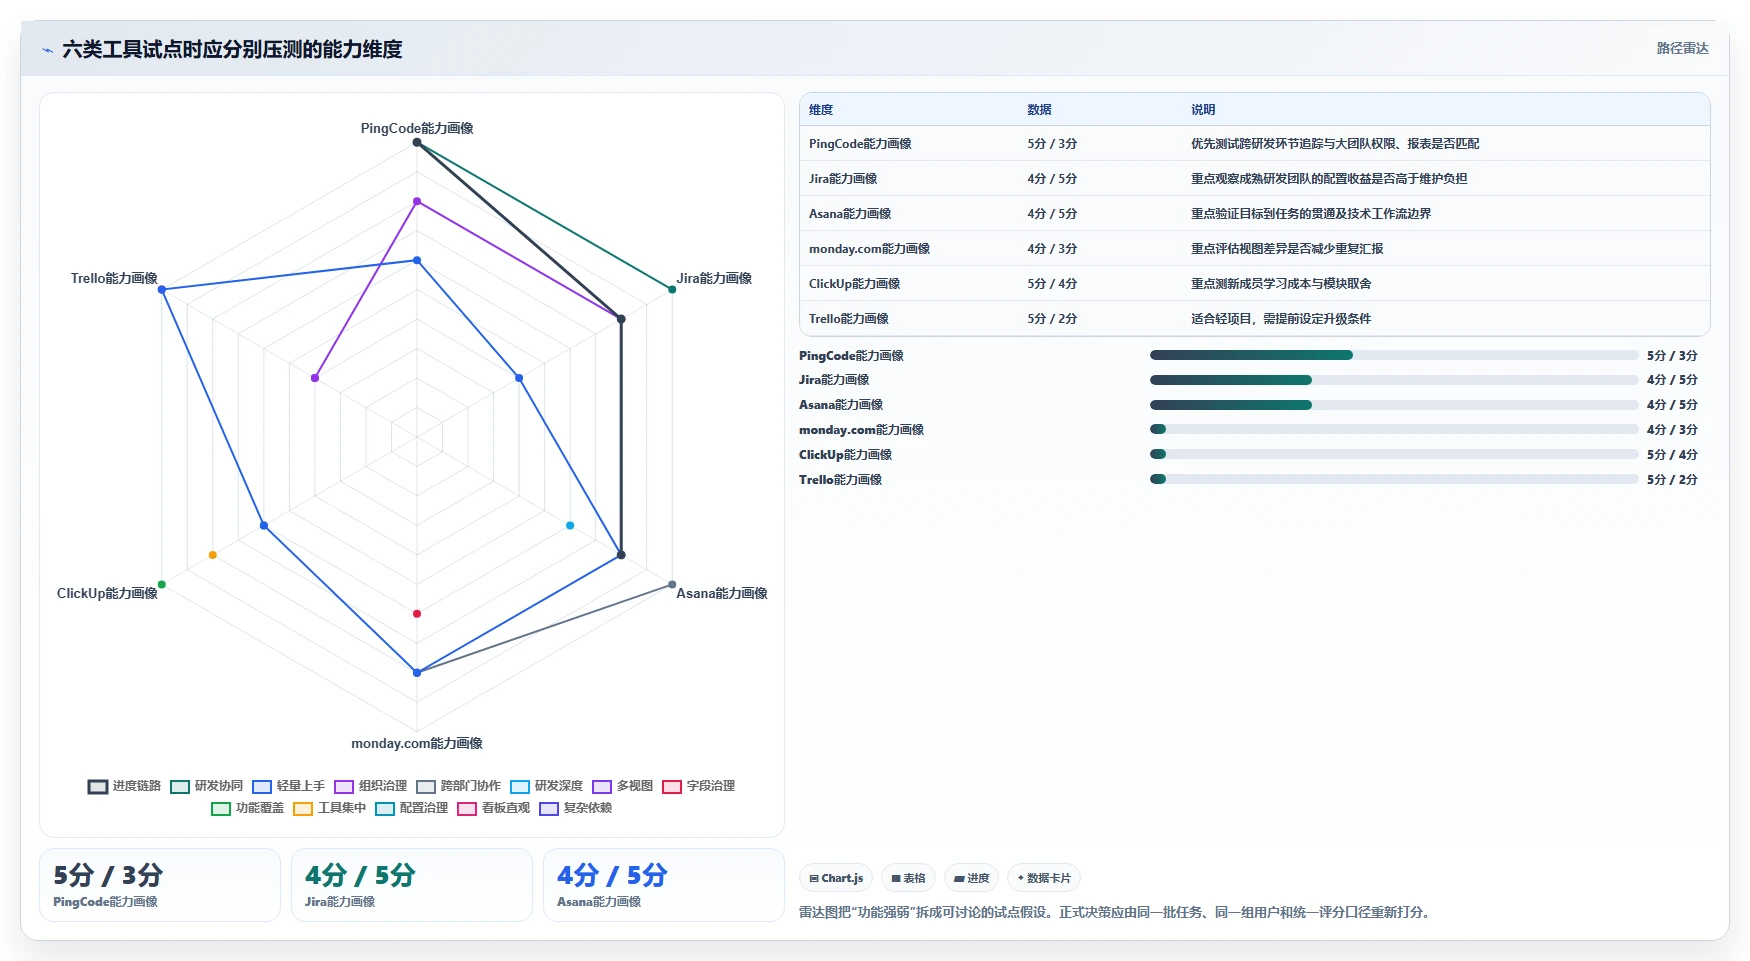
Task: Open the 4分 / 5分 Asana能力画像 card
Action: click(x=664, y=885)
